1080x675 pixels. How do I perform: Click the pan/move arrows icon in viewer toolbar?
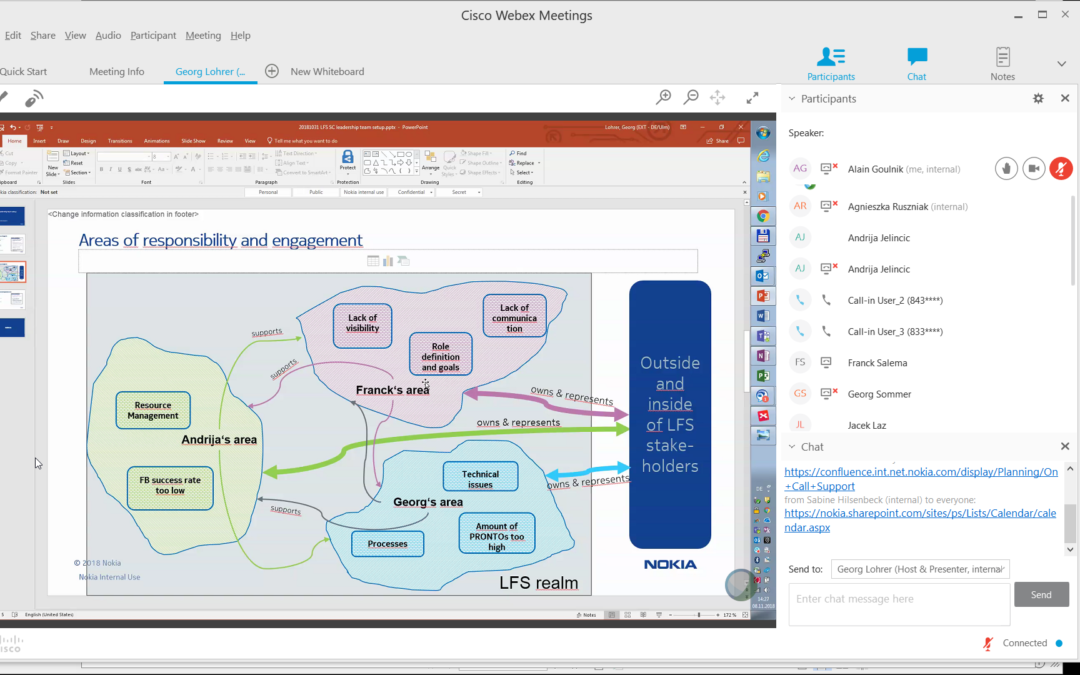coord(717,98)
